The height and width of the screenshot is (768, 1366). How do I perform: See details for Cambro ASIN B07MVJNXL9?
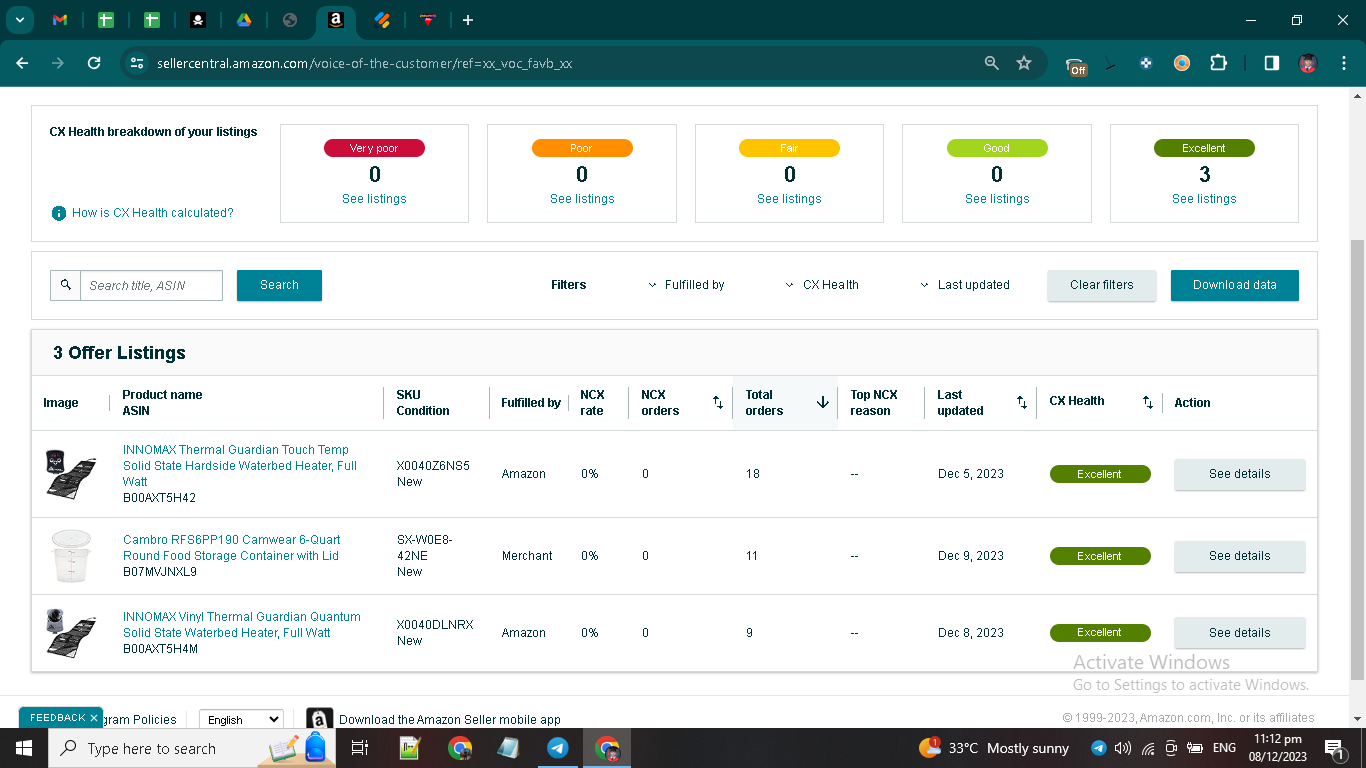click(1240, 556)
